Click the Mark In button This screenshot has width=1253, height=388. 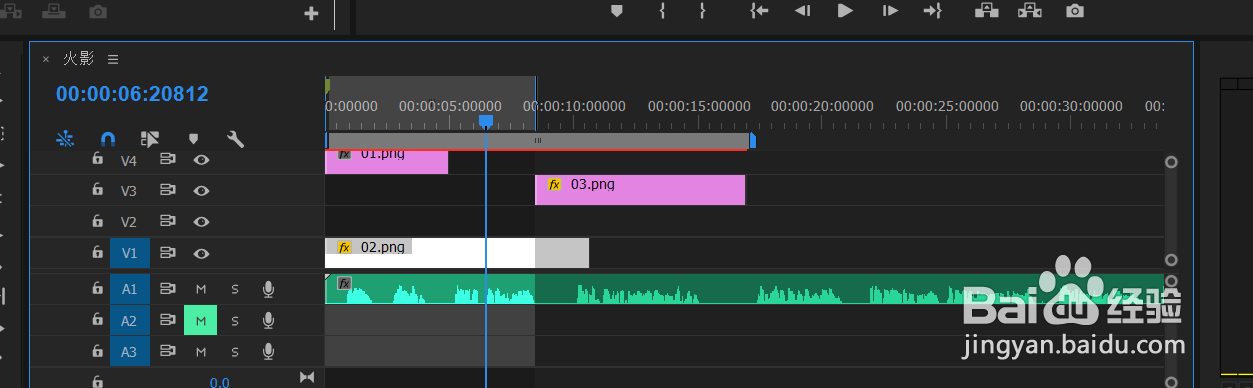[x=662, y=11]
